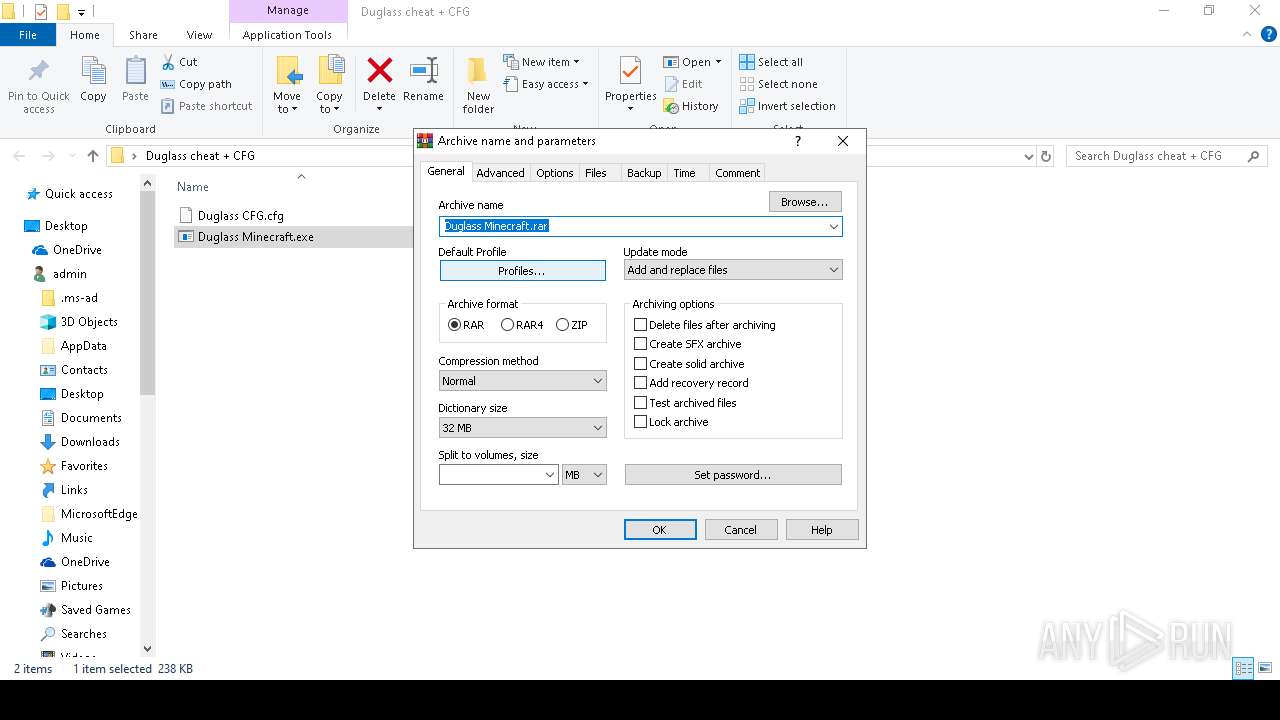Open Compression method dropdown
The height and width of the screenshot is (720, 1280).
pos(523,381)
